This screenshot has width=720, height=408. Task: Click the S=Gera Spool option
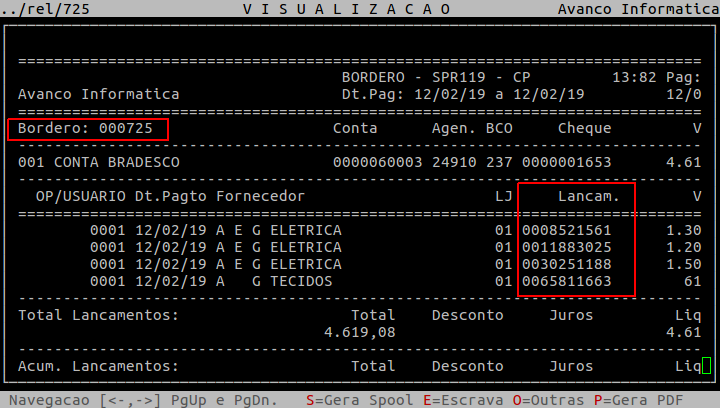pyautogui.click(x=350, y=400)
